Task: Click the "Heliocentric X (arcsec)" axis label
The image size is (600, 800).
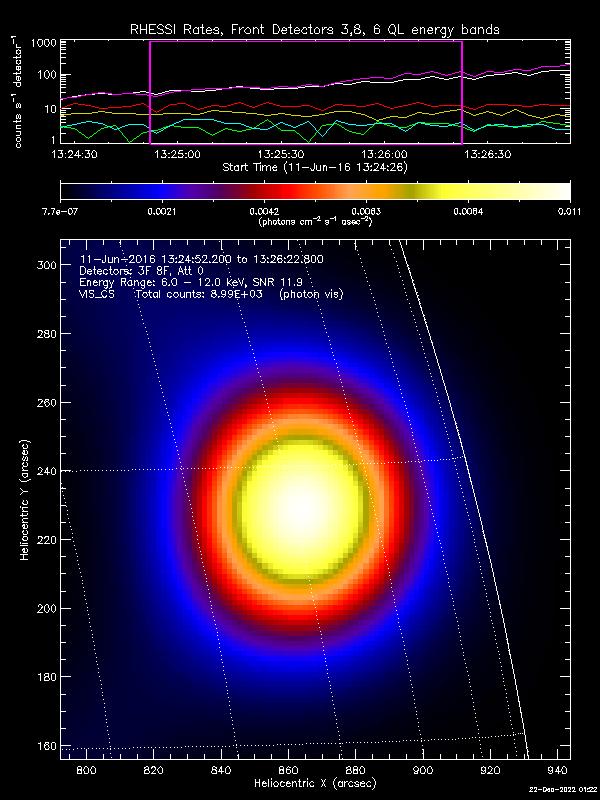Action: 315,783
